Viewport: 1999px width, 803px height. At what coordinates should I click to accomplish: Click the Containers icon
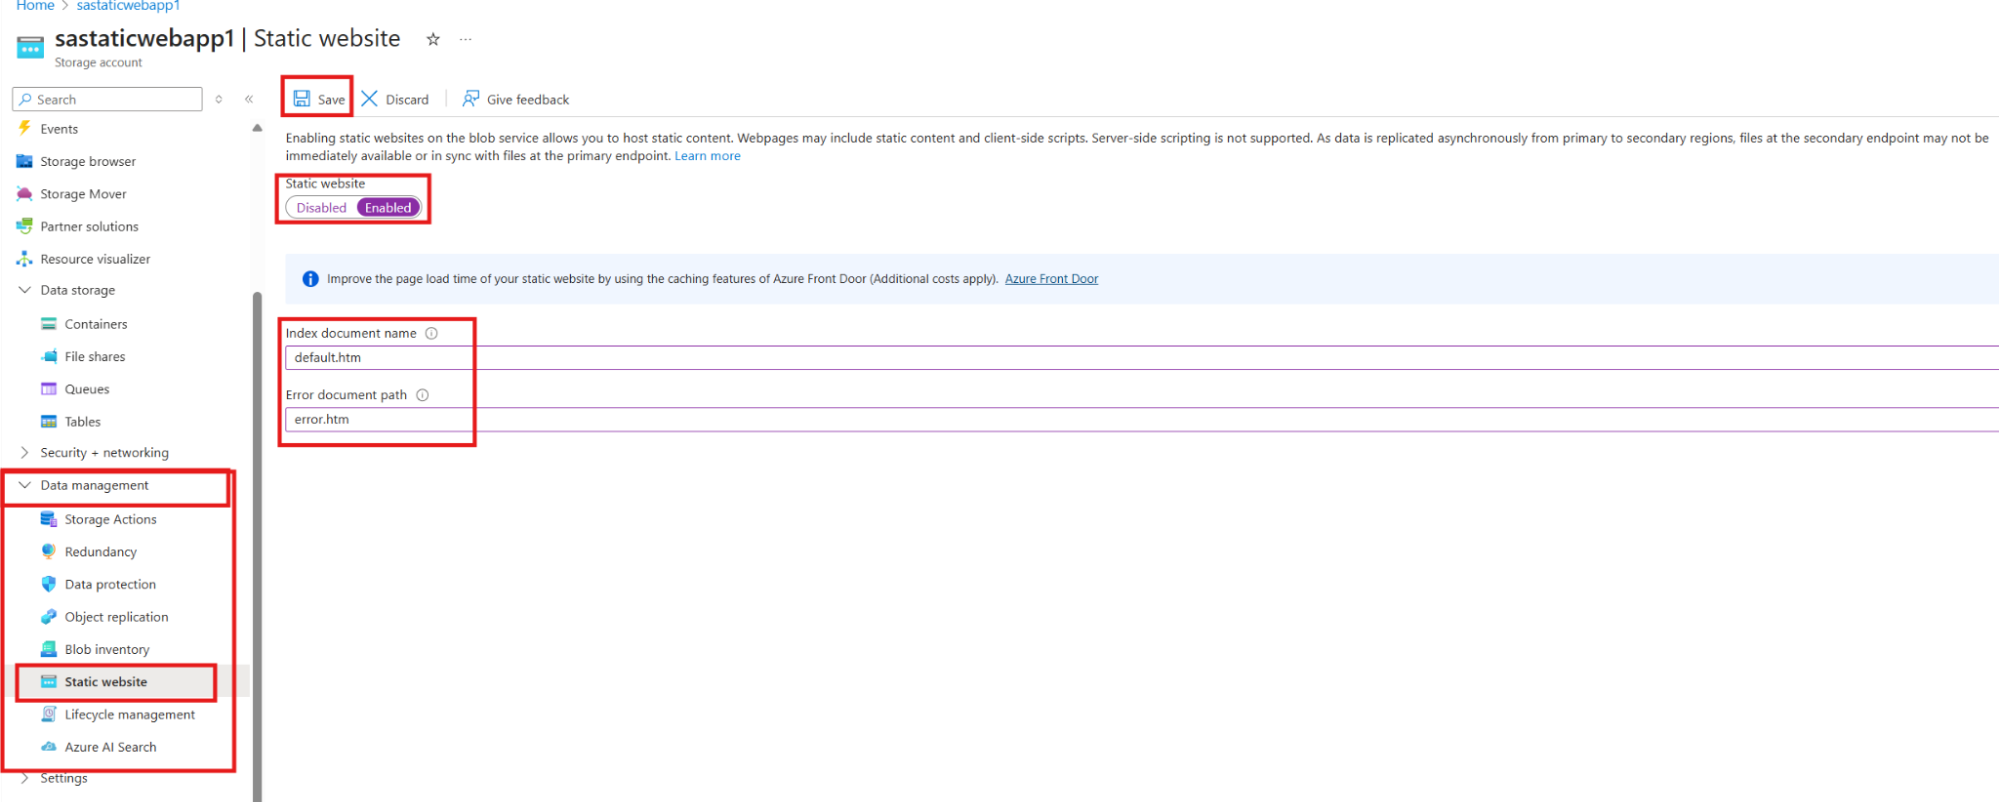point(49,324)
